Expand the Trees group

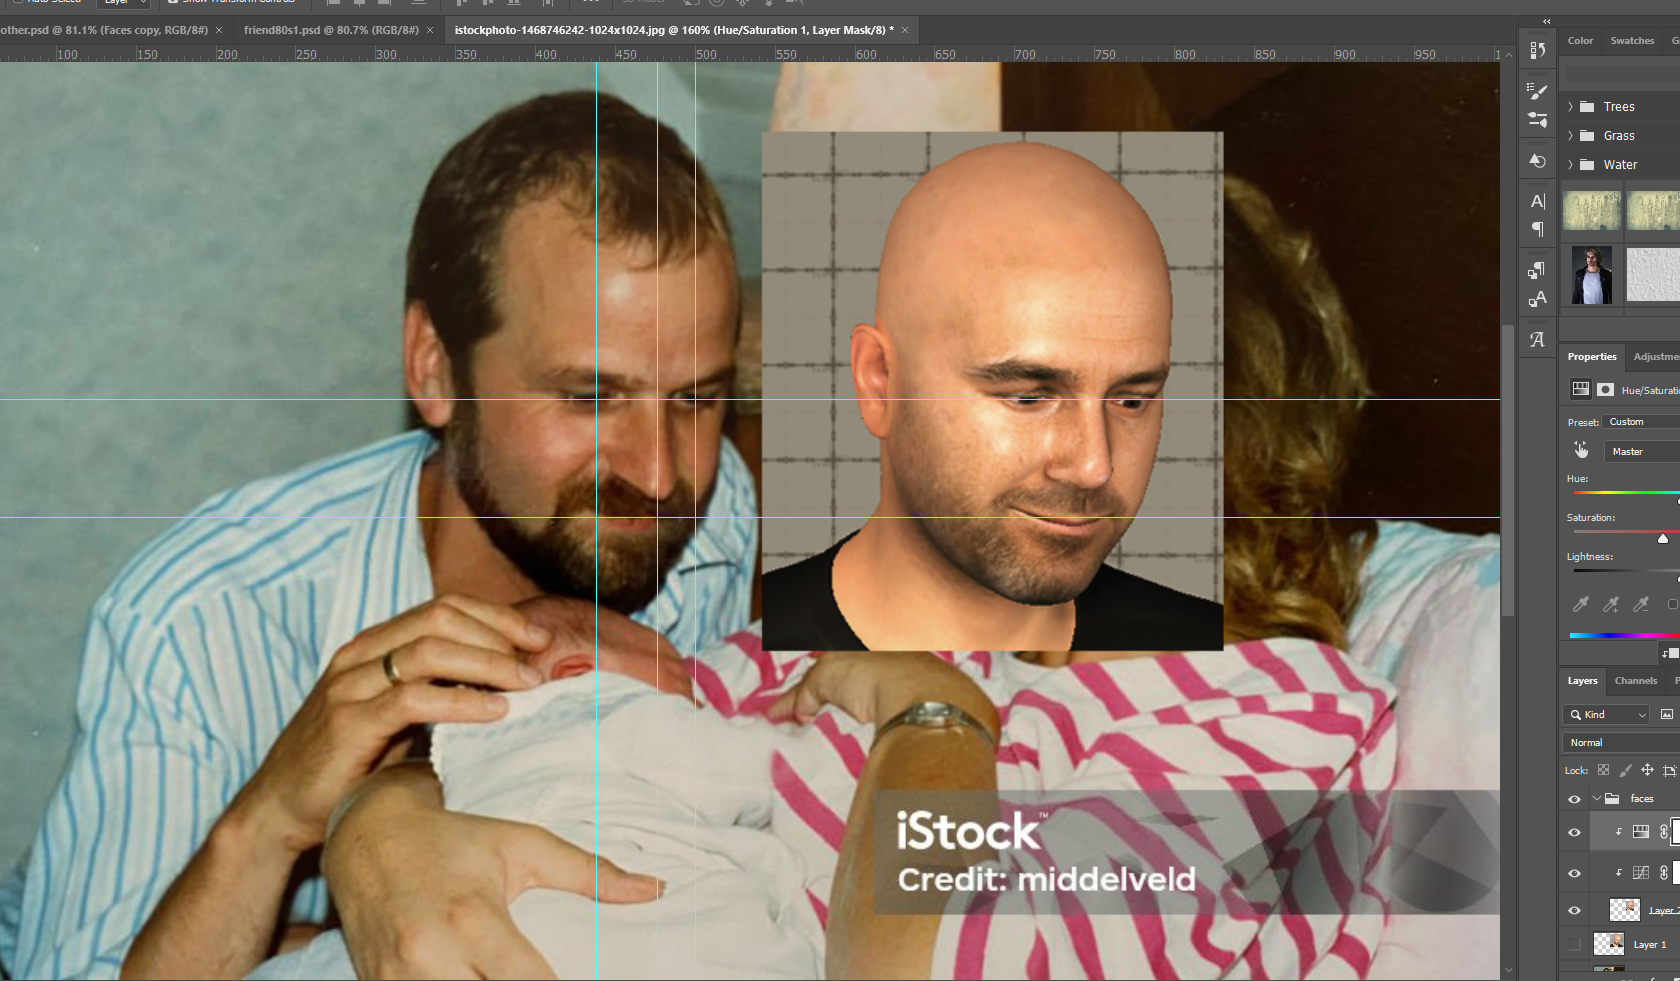click(1571, 107)
